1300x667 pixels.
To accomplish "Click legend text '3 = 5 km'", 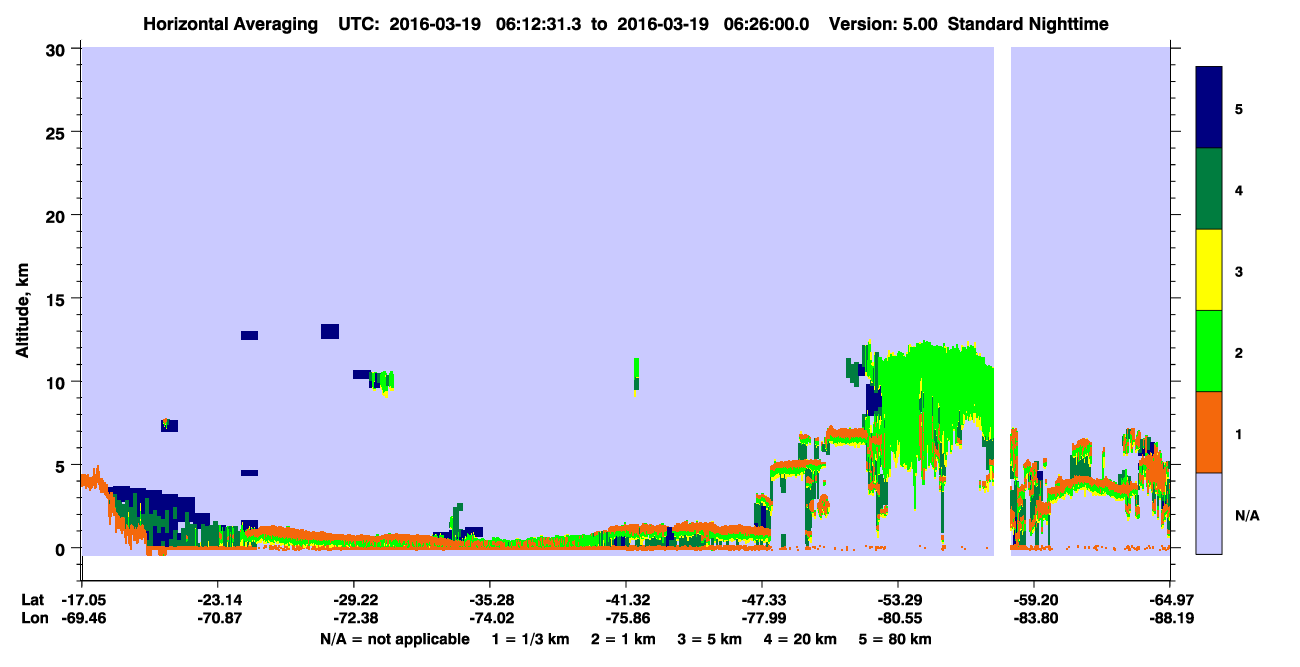I will click(710, 639).
